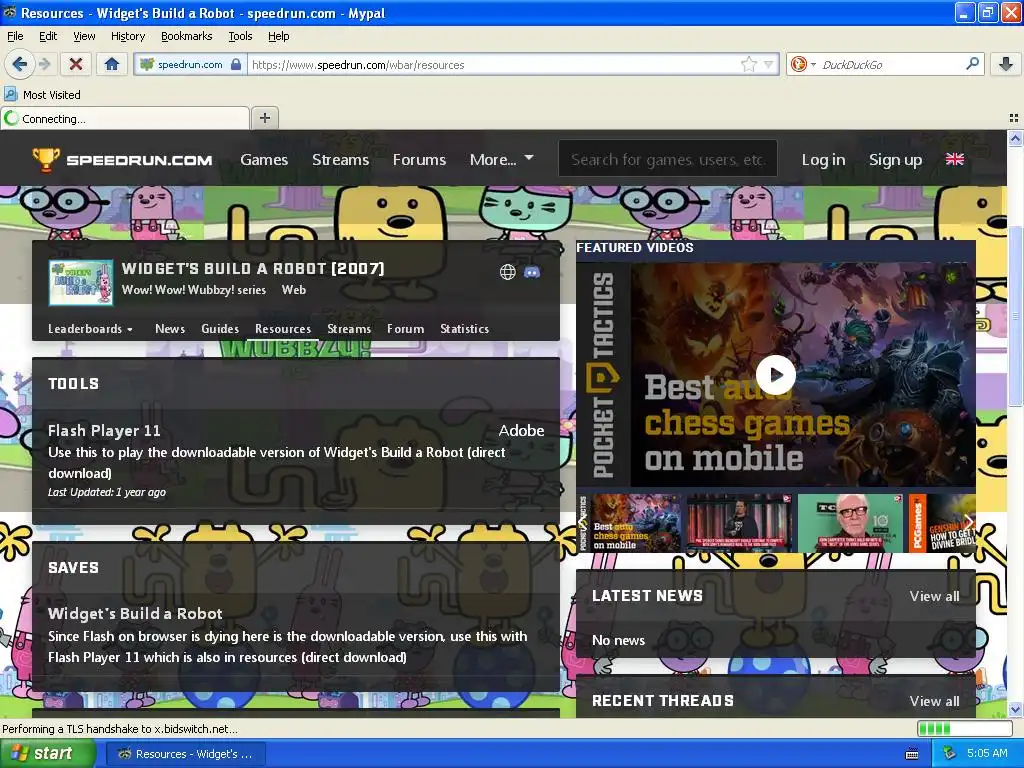Open the Most Visited bookmarks folder

[43, 95]
